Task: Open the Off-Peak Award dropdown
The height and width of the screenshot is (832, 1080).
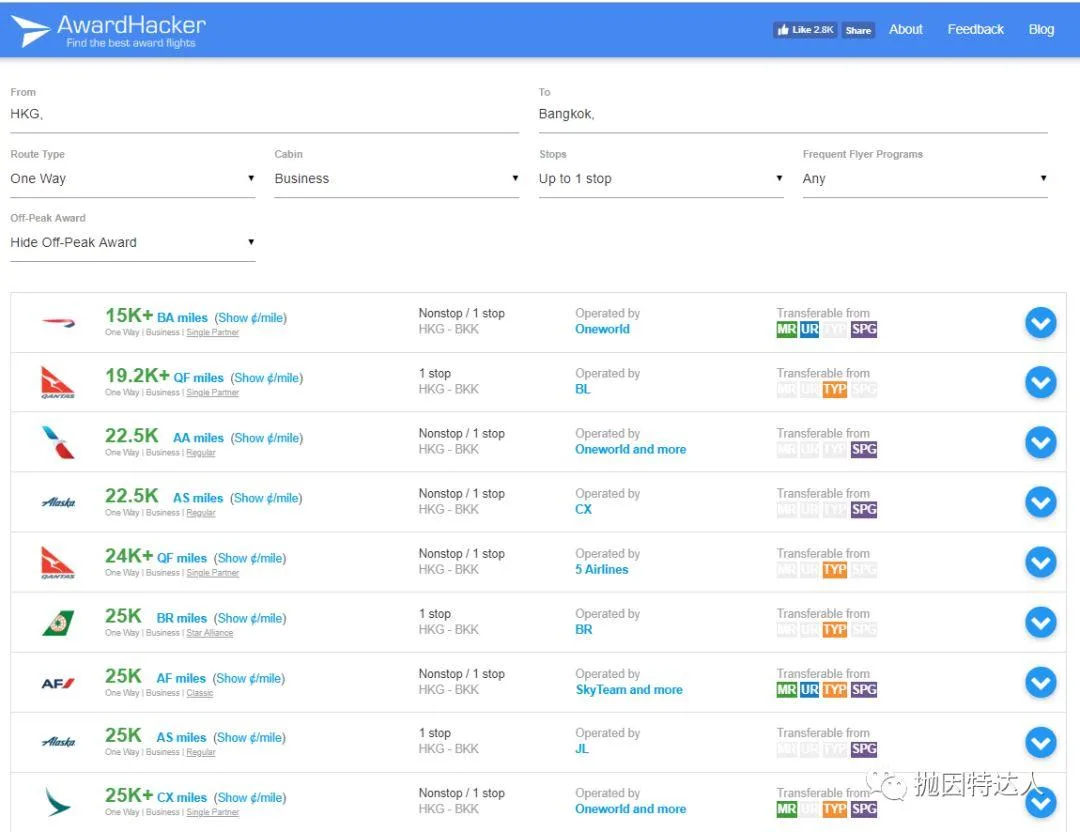Action: click(x=133, y=242)
